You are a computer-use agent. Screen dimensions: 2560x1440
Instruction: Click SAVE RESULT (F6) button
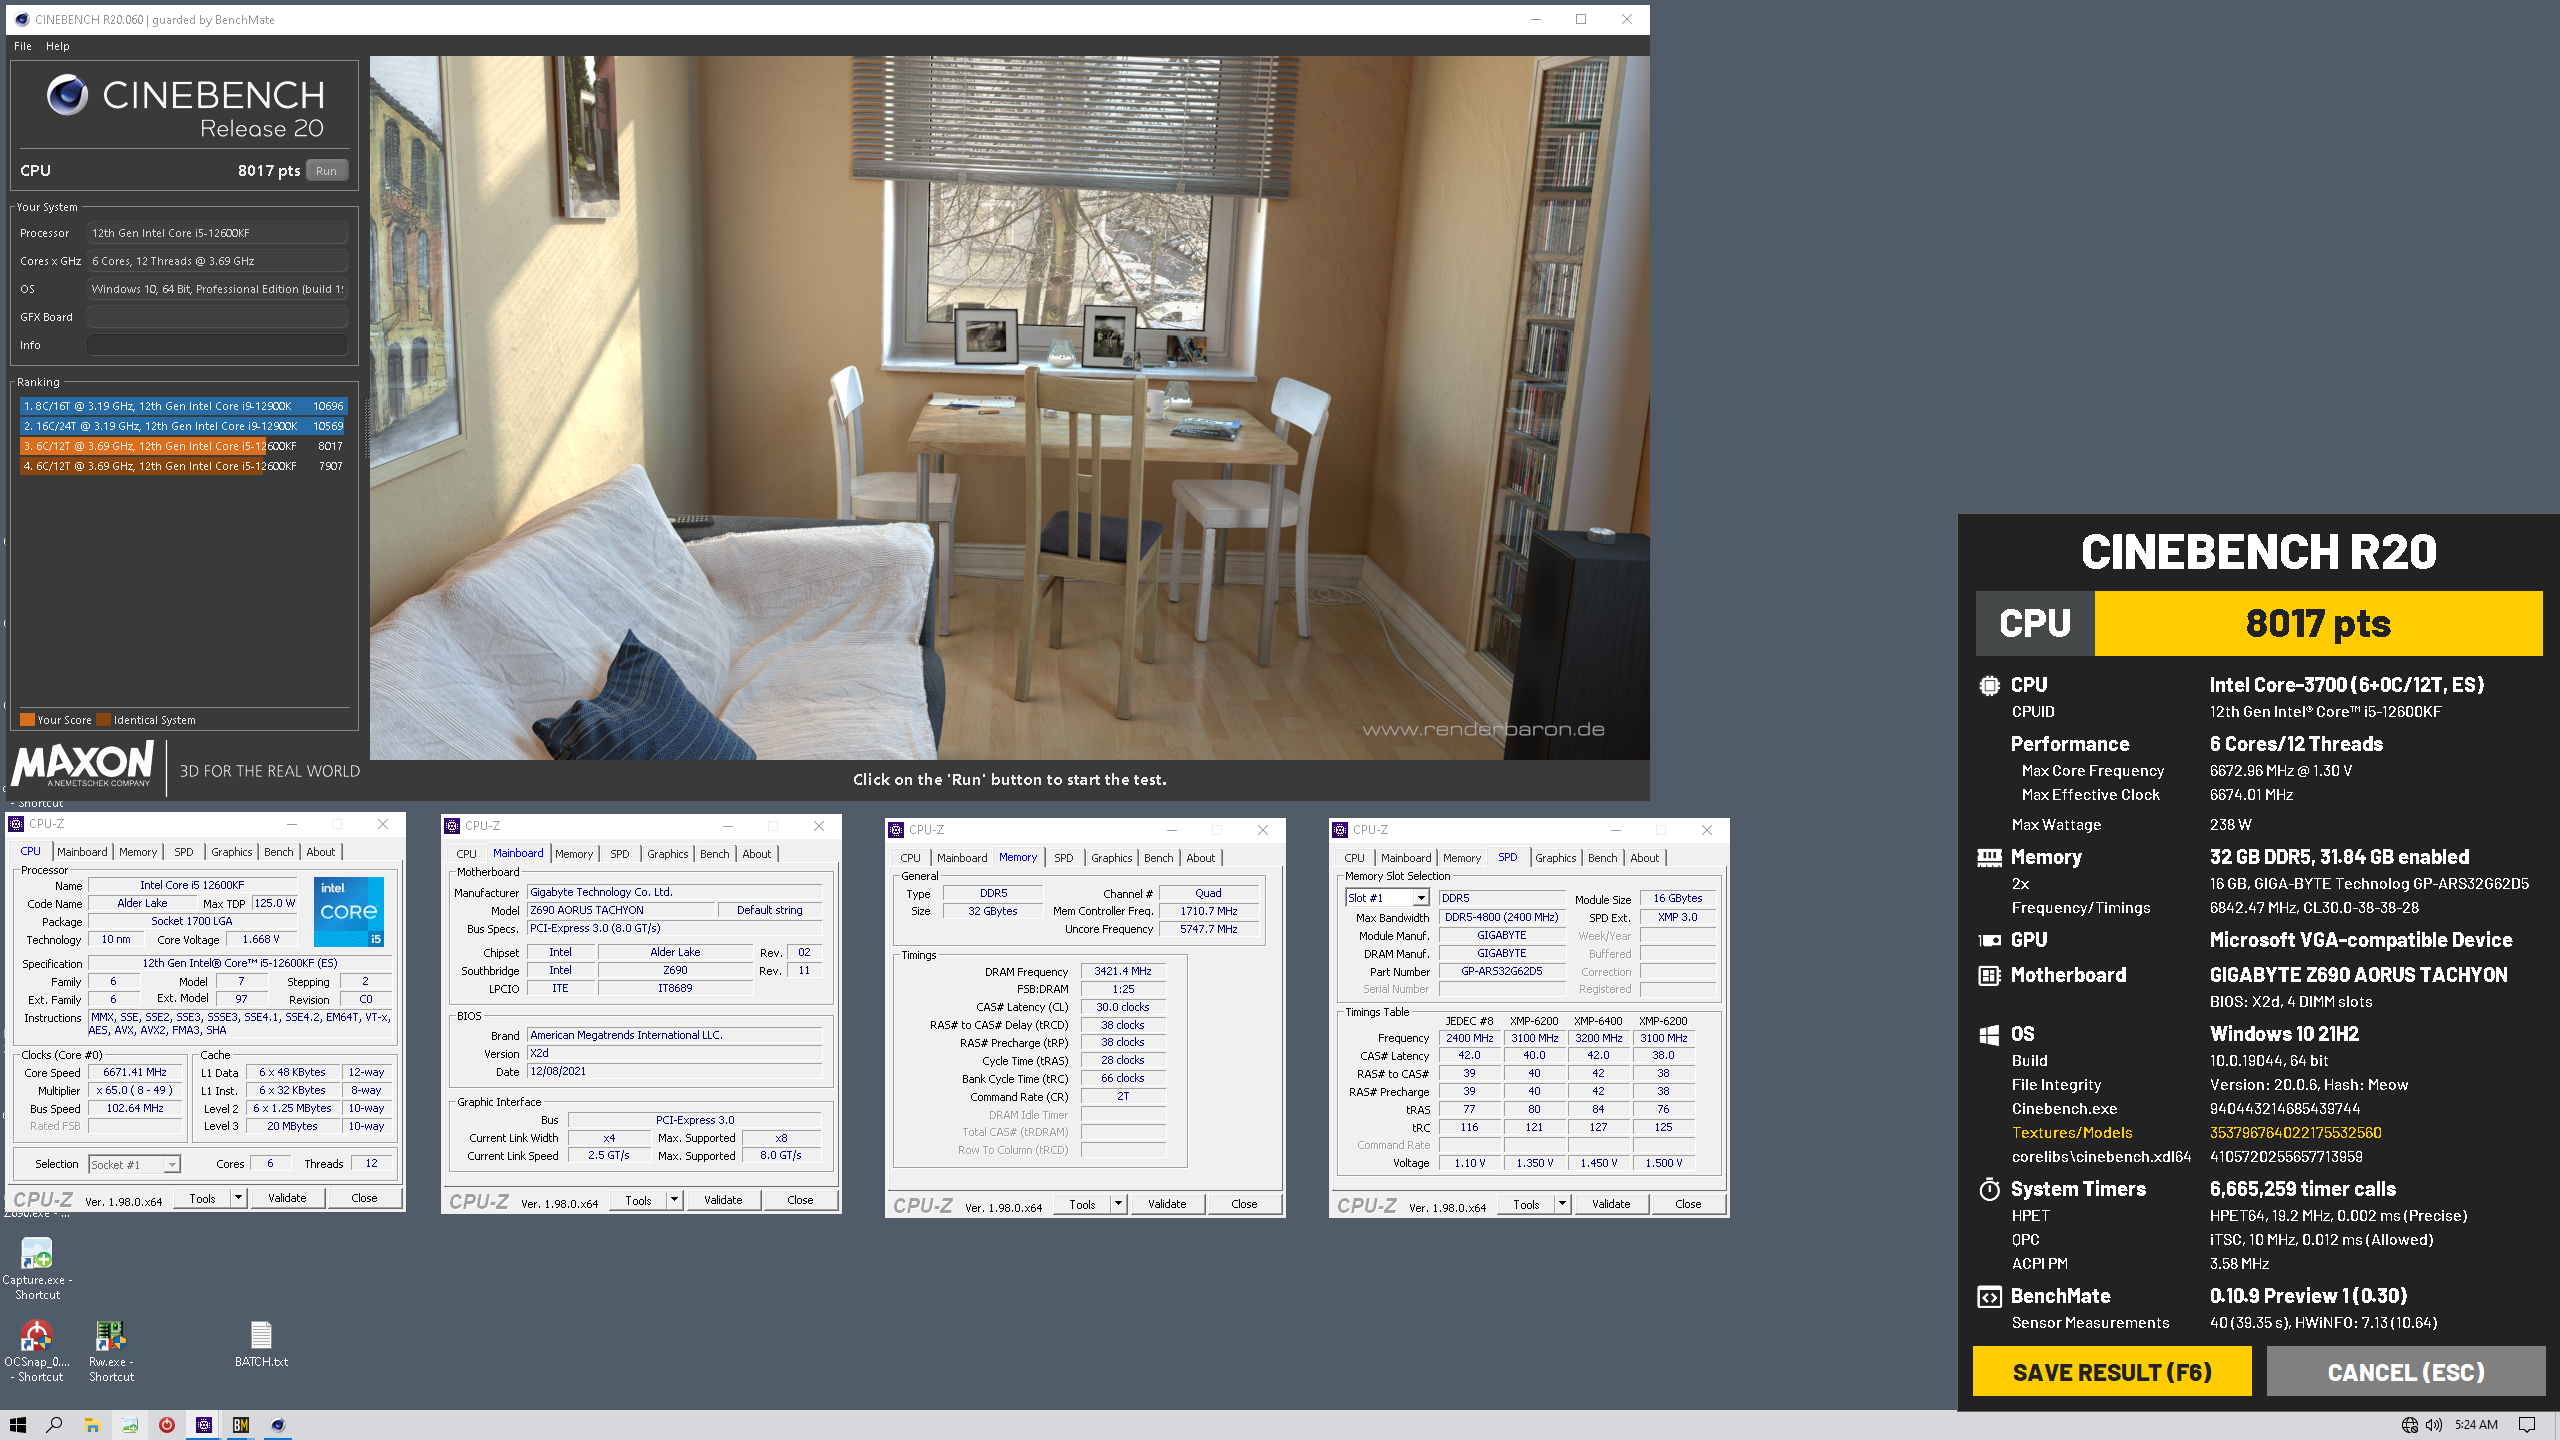pyautogui.click(x=2112, y=1372)
